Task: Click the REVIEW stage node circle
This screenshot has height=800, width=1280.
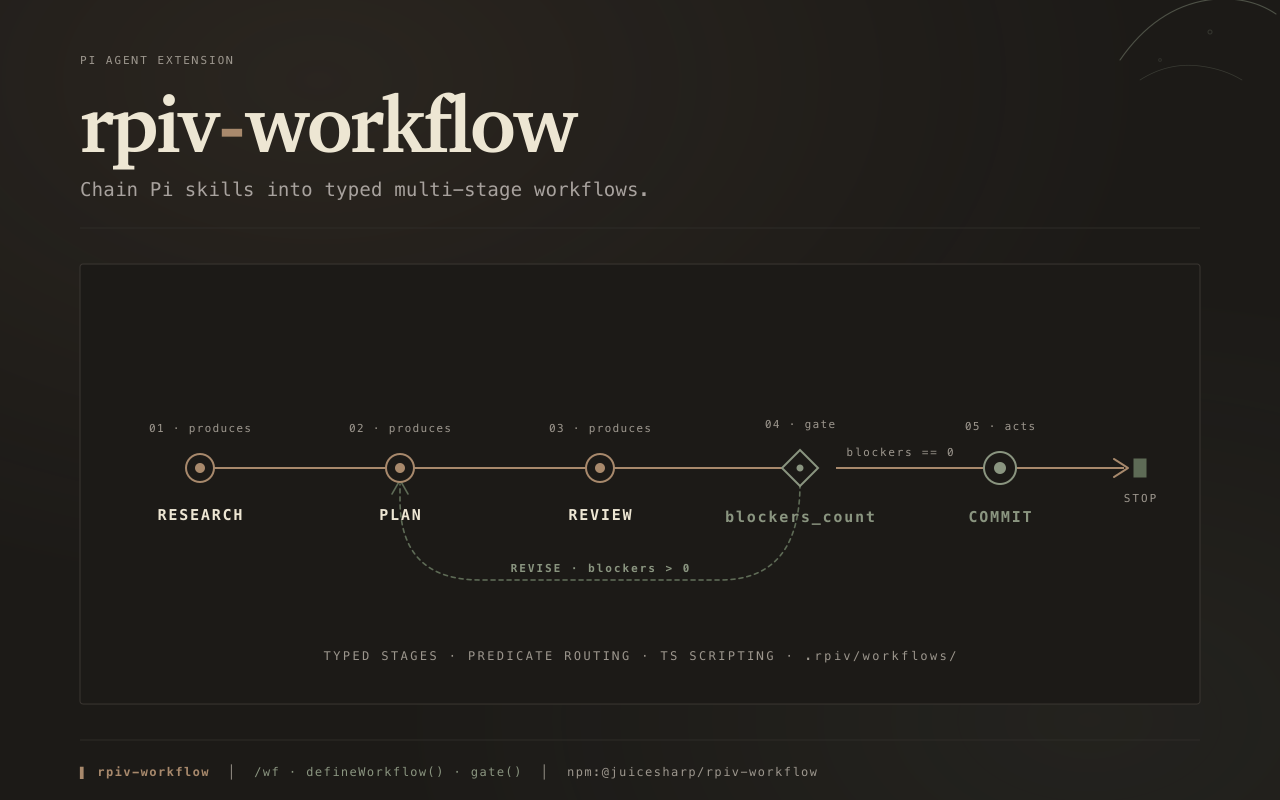Action: point(600,468)
